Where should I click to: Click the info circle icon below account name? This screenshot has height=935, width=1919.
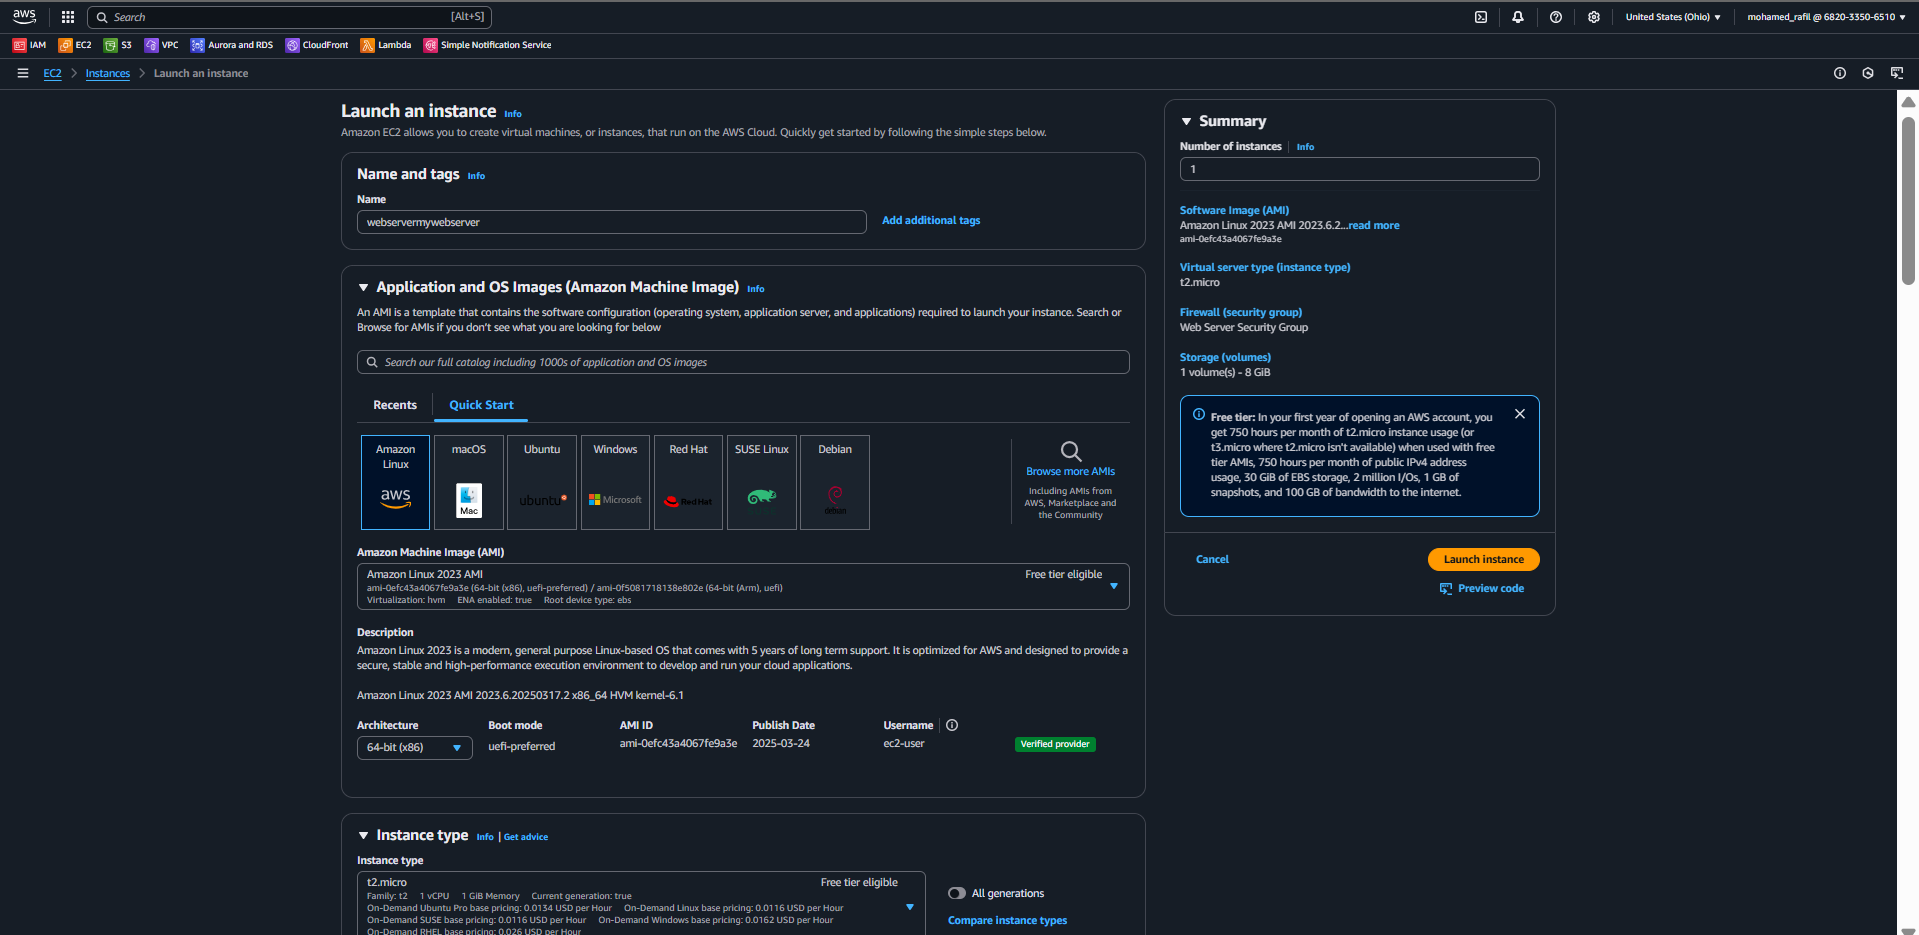(x=1840, y=73)
